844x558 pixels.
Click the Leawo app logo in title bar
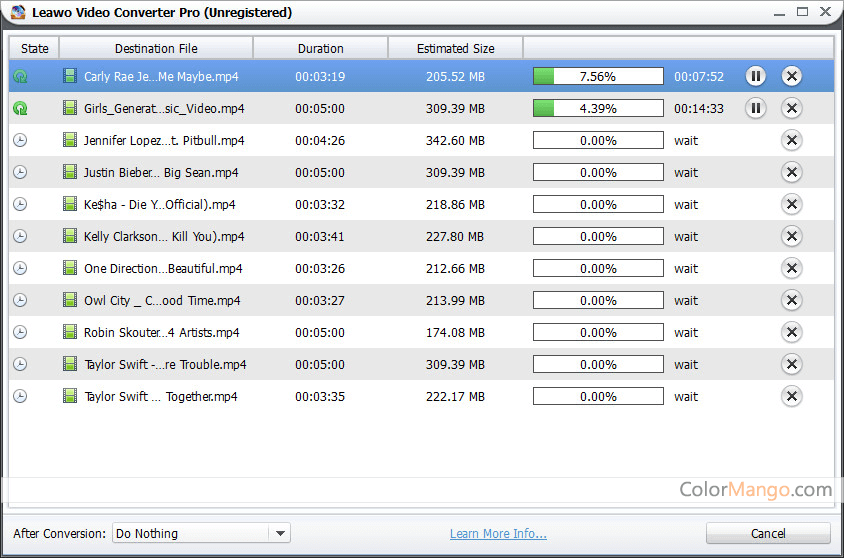(x=18, y=12)
